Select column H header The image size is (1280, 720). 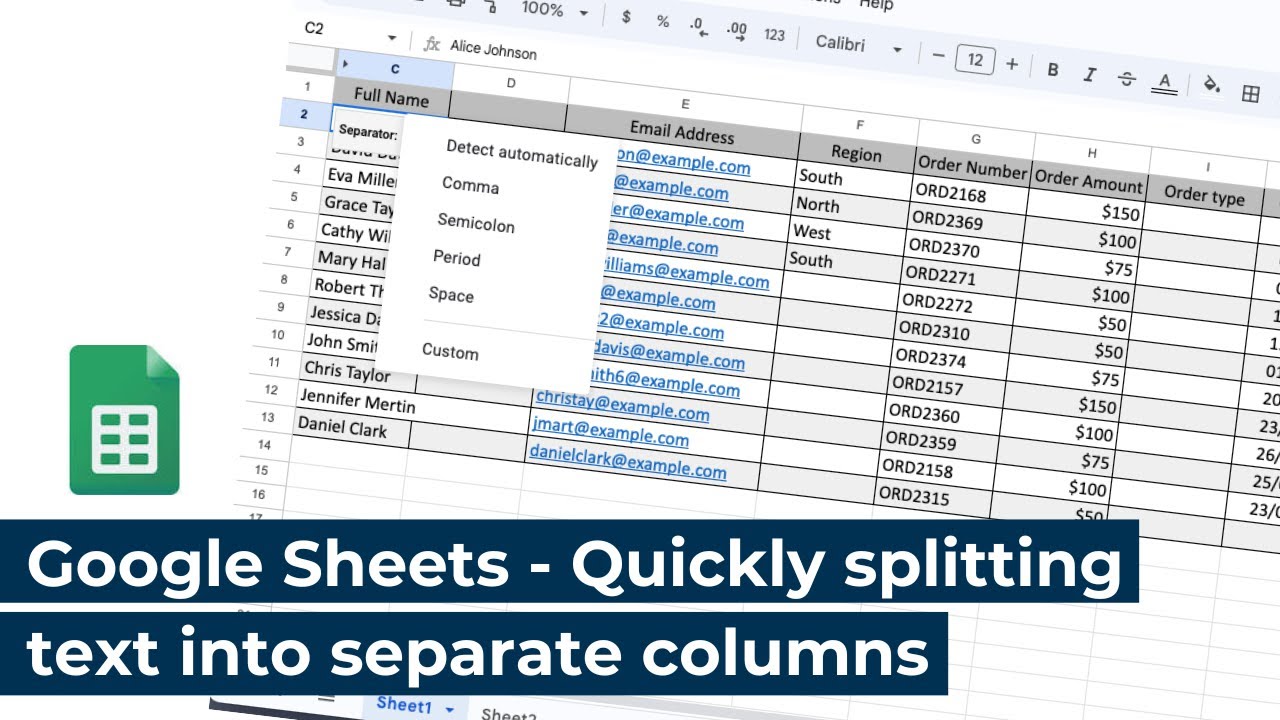(1092, 153)
